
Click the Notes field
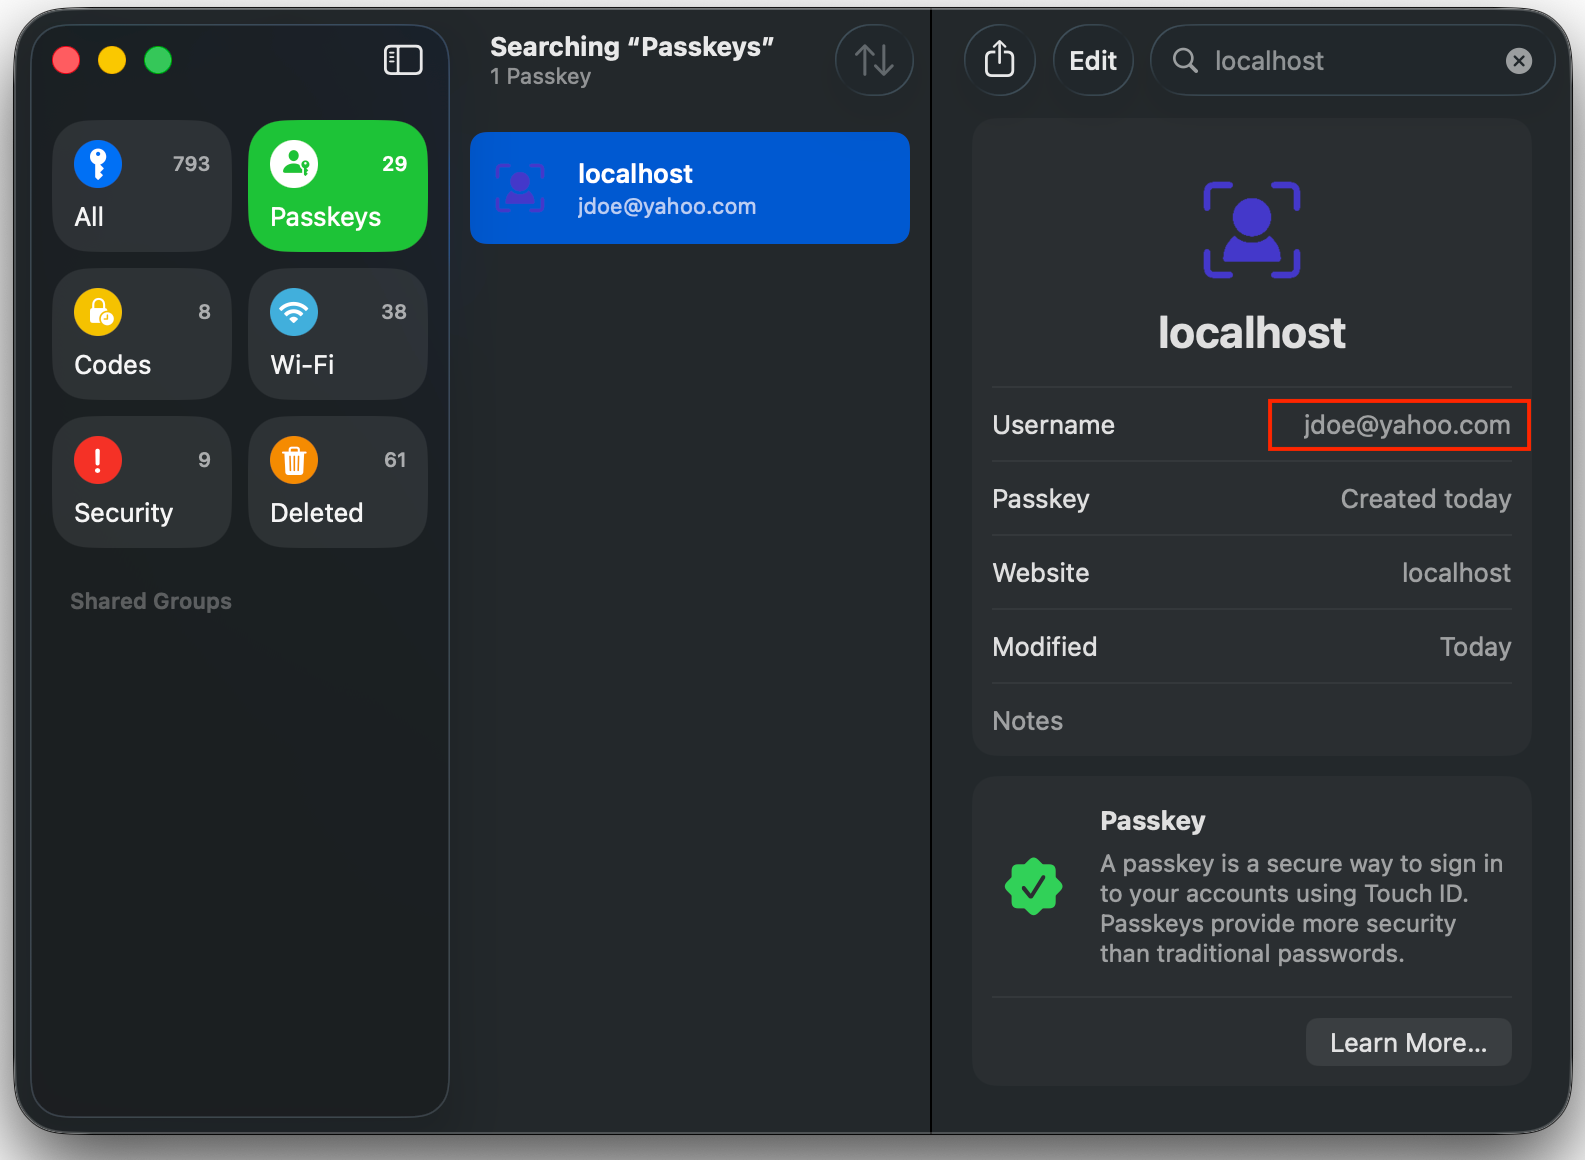(1252, 721)
